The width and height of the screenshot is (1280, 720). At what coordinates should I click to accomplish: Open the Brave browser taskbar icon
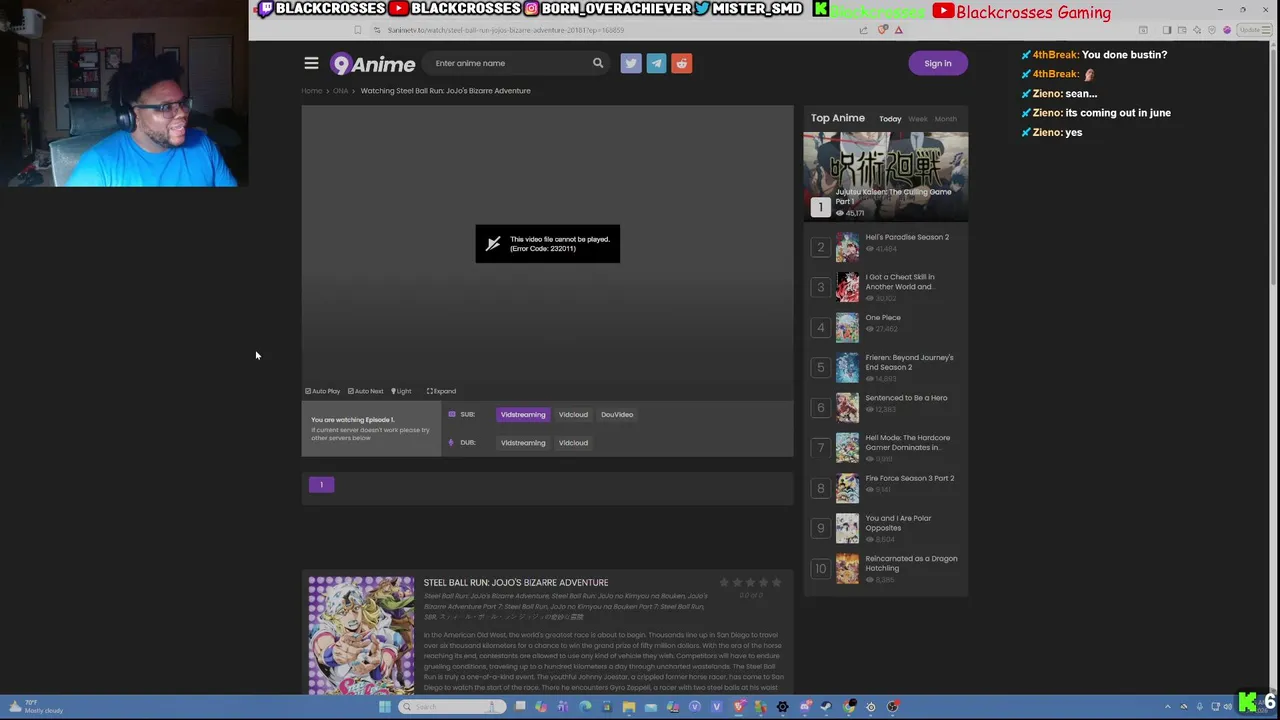click(x=740, y=707)
